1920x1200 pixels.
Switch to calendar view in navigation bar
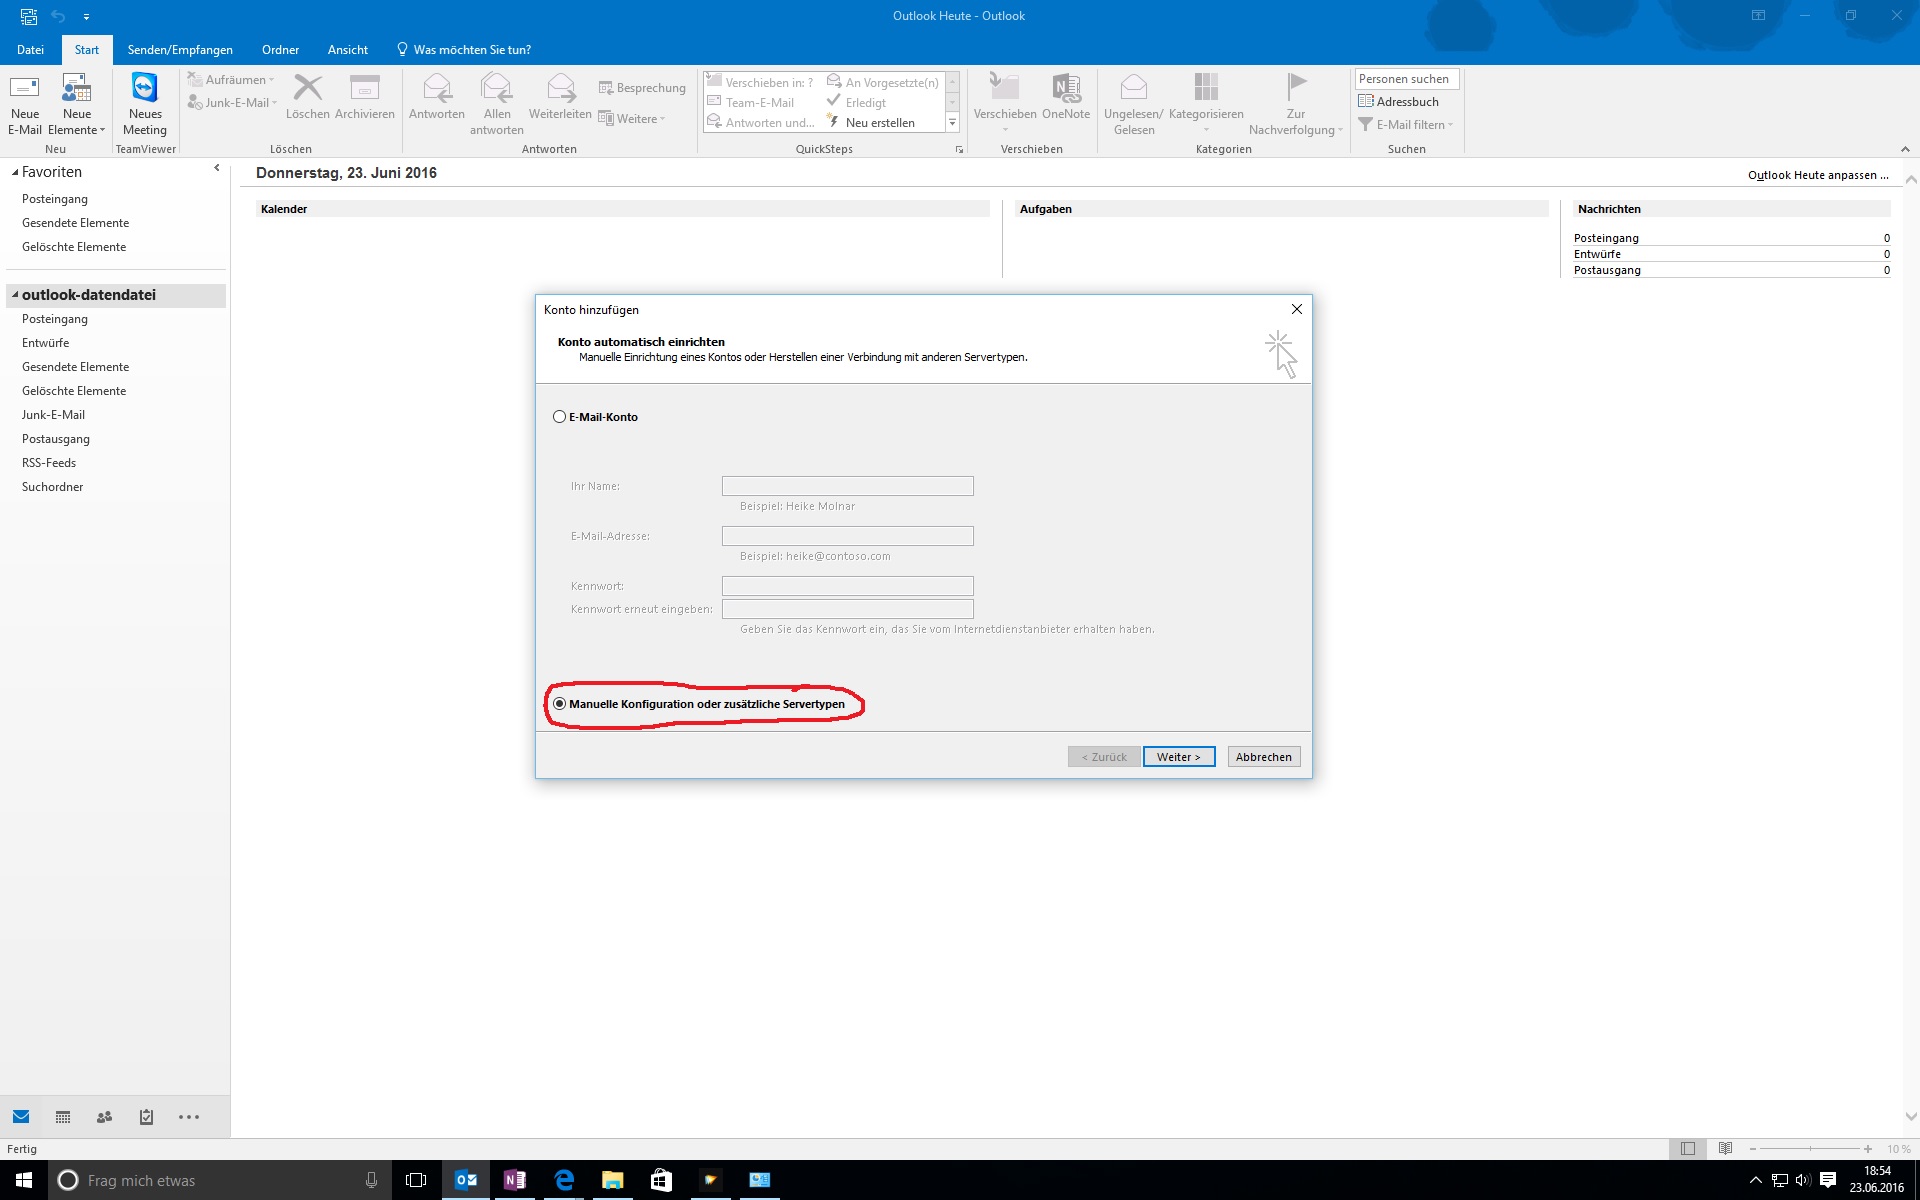63,1117
